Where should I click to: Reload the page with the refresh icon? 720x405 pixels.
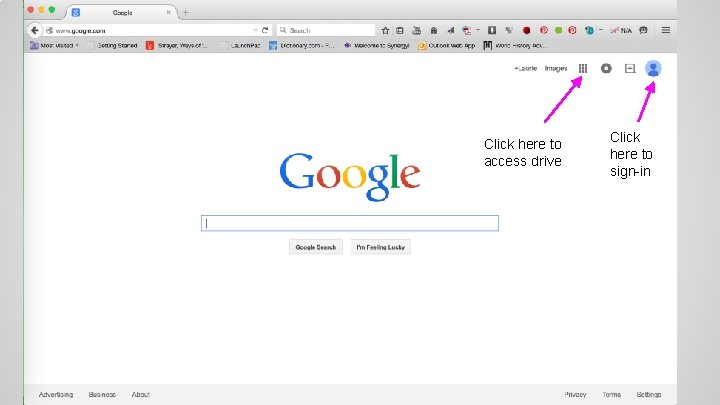pyautogui.click(x=265, y=30)
